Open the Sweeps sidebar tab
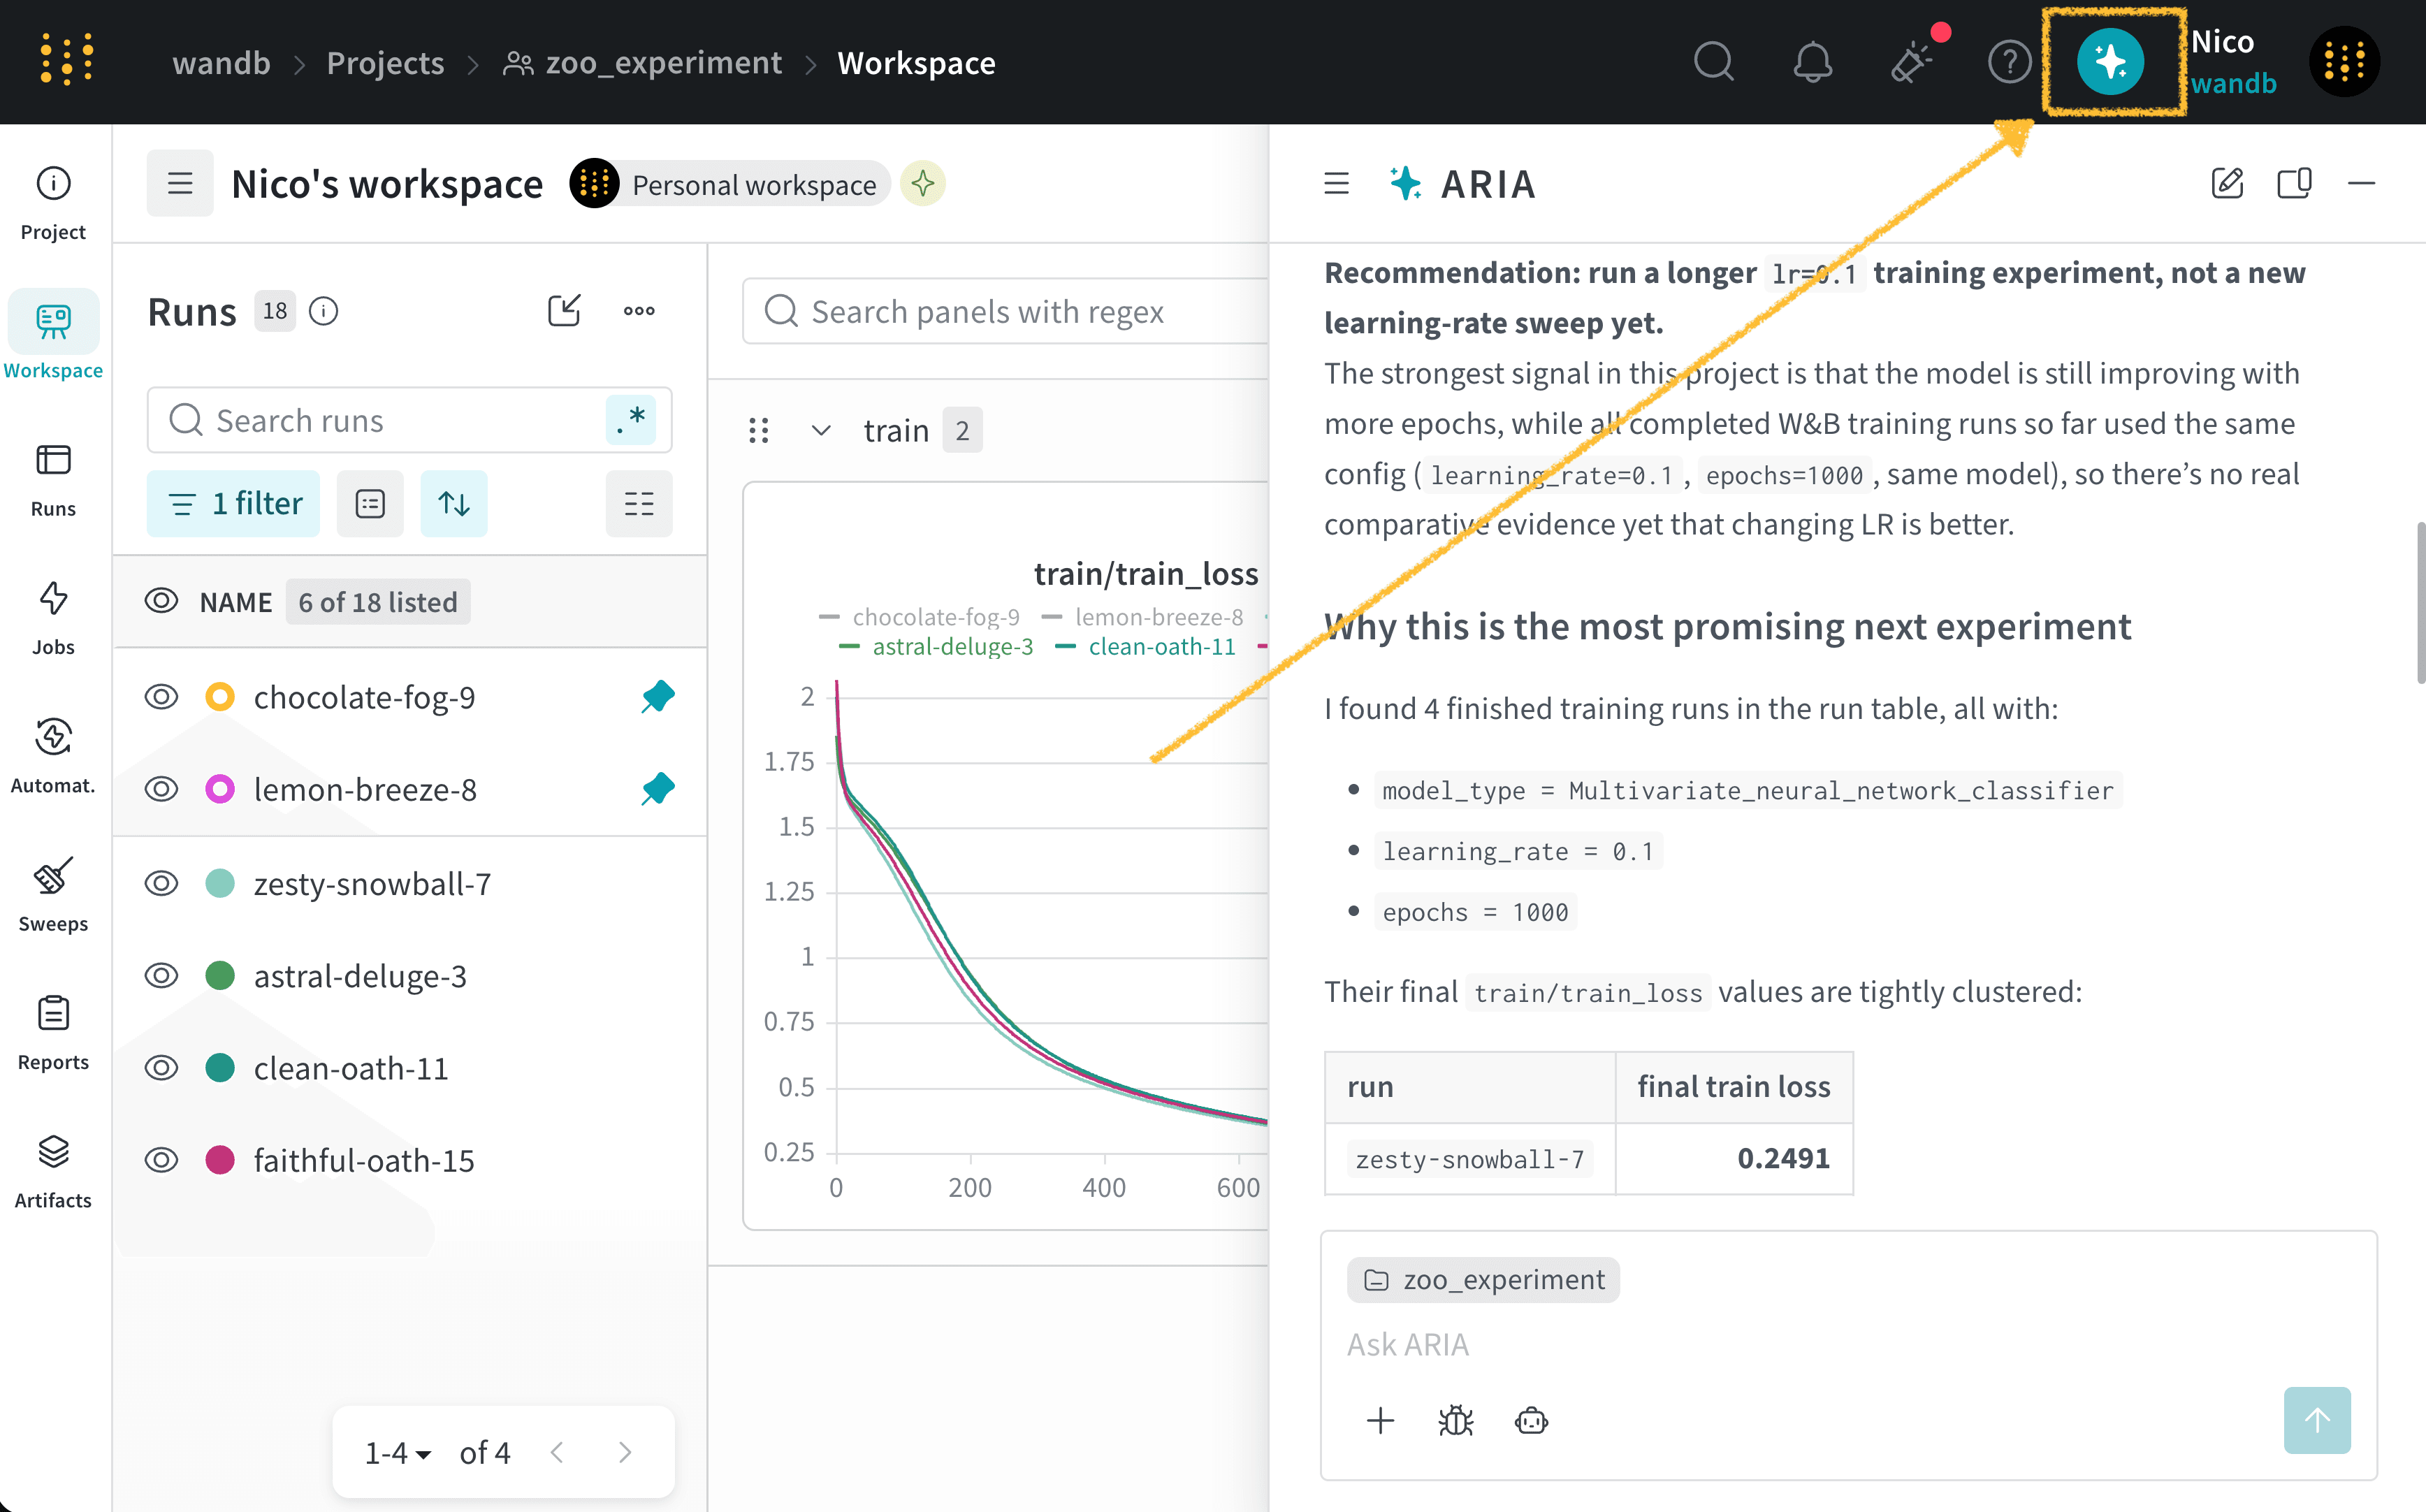Image resolution: width=2426 pixels, height=1512 pixels. click(x=53, y=896)
